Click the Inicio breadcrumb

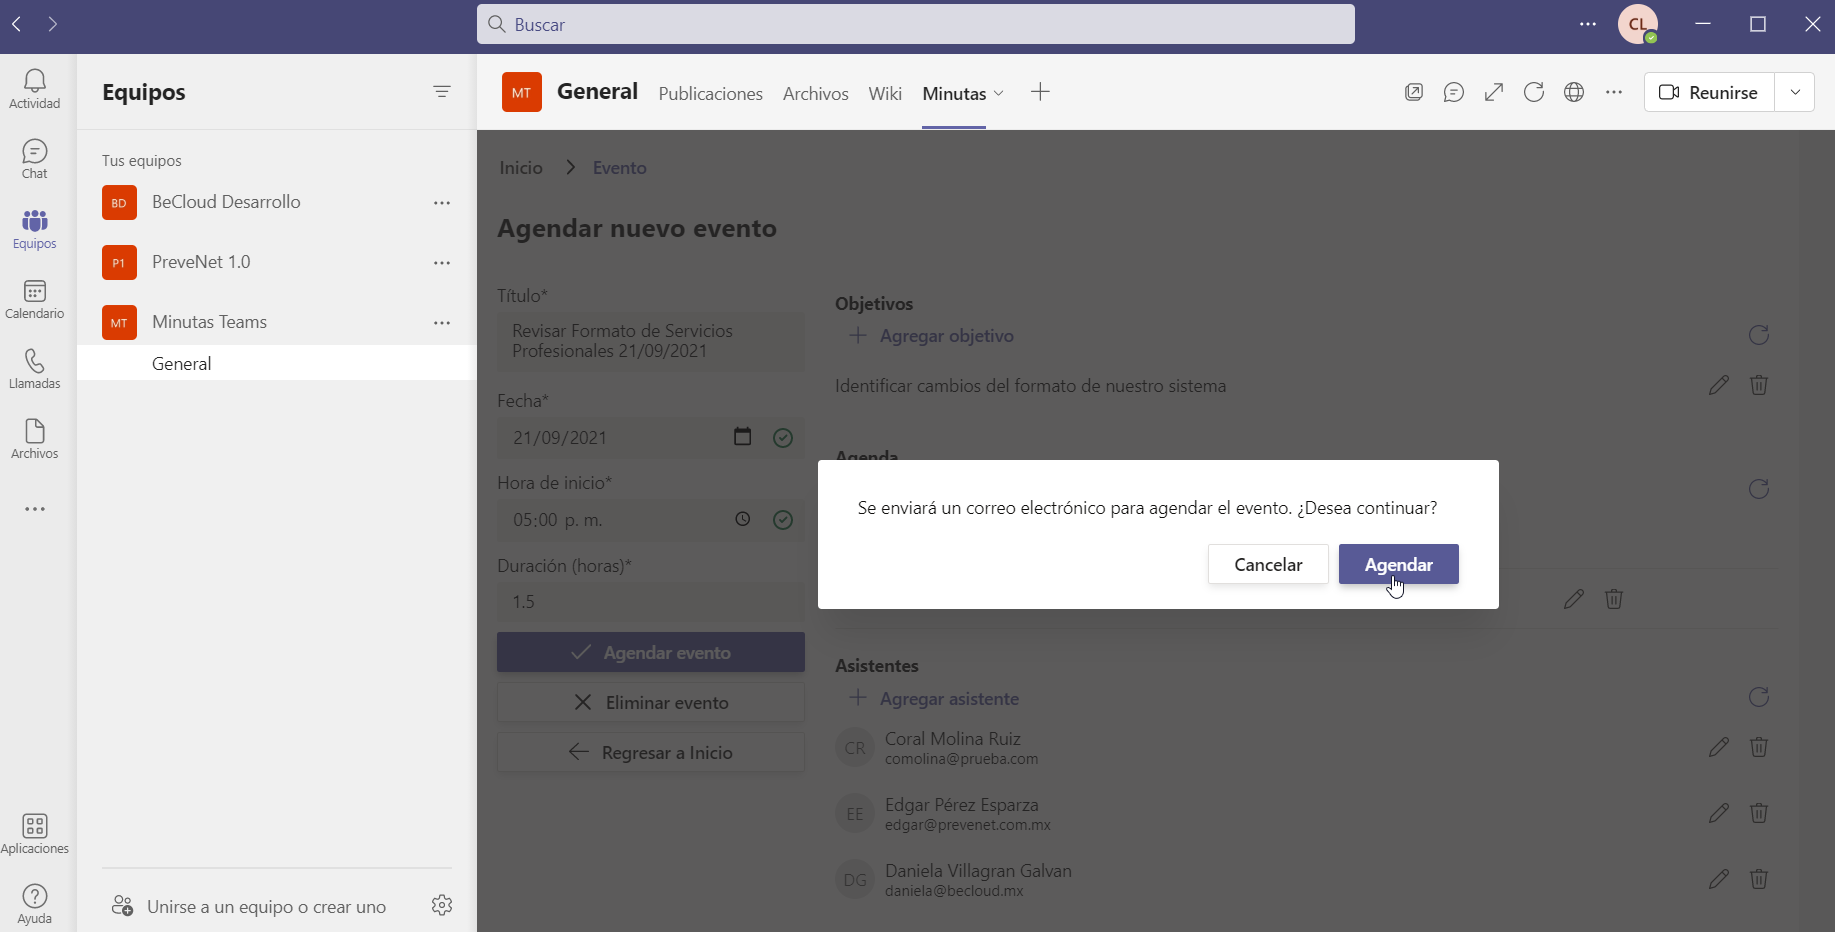pyautogui.click(x=521, y=167)
